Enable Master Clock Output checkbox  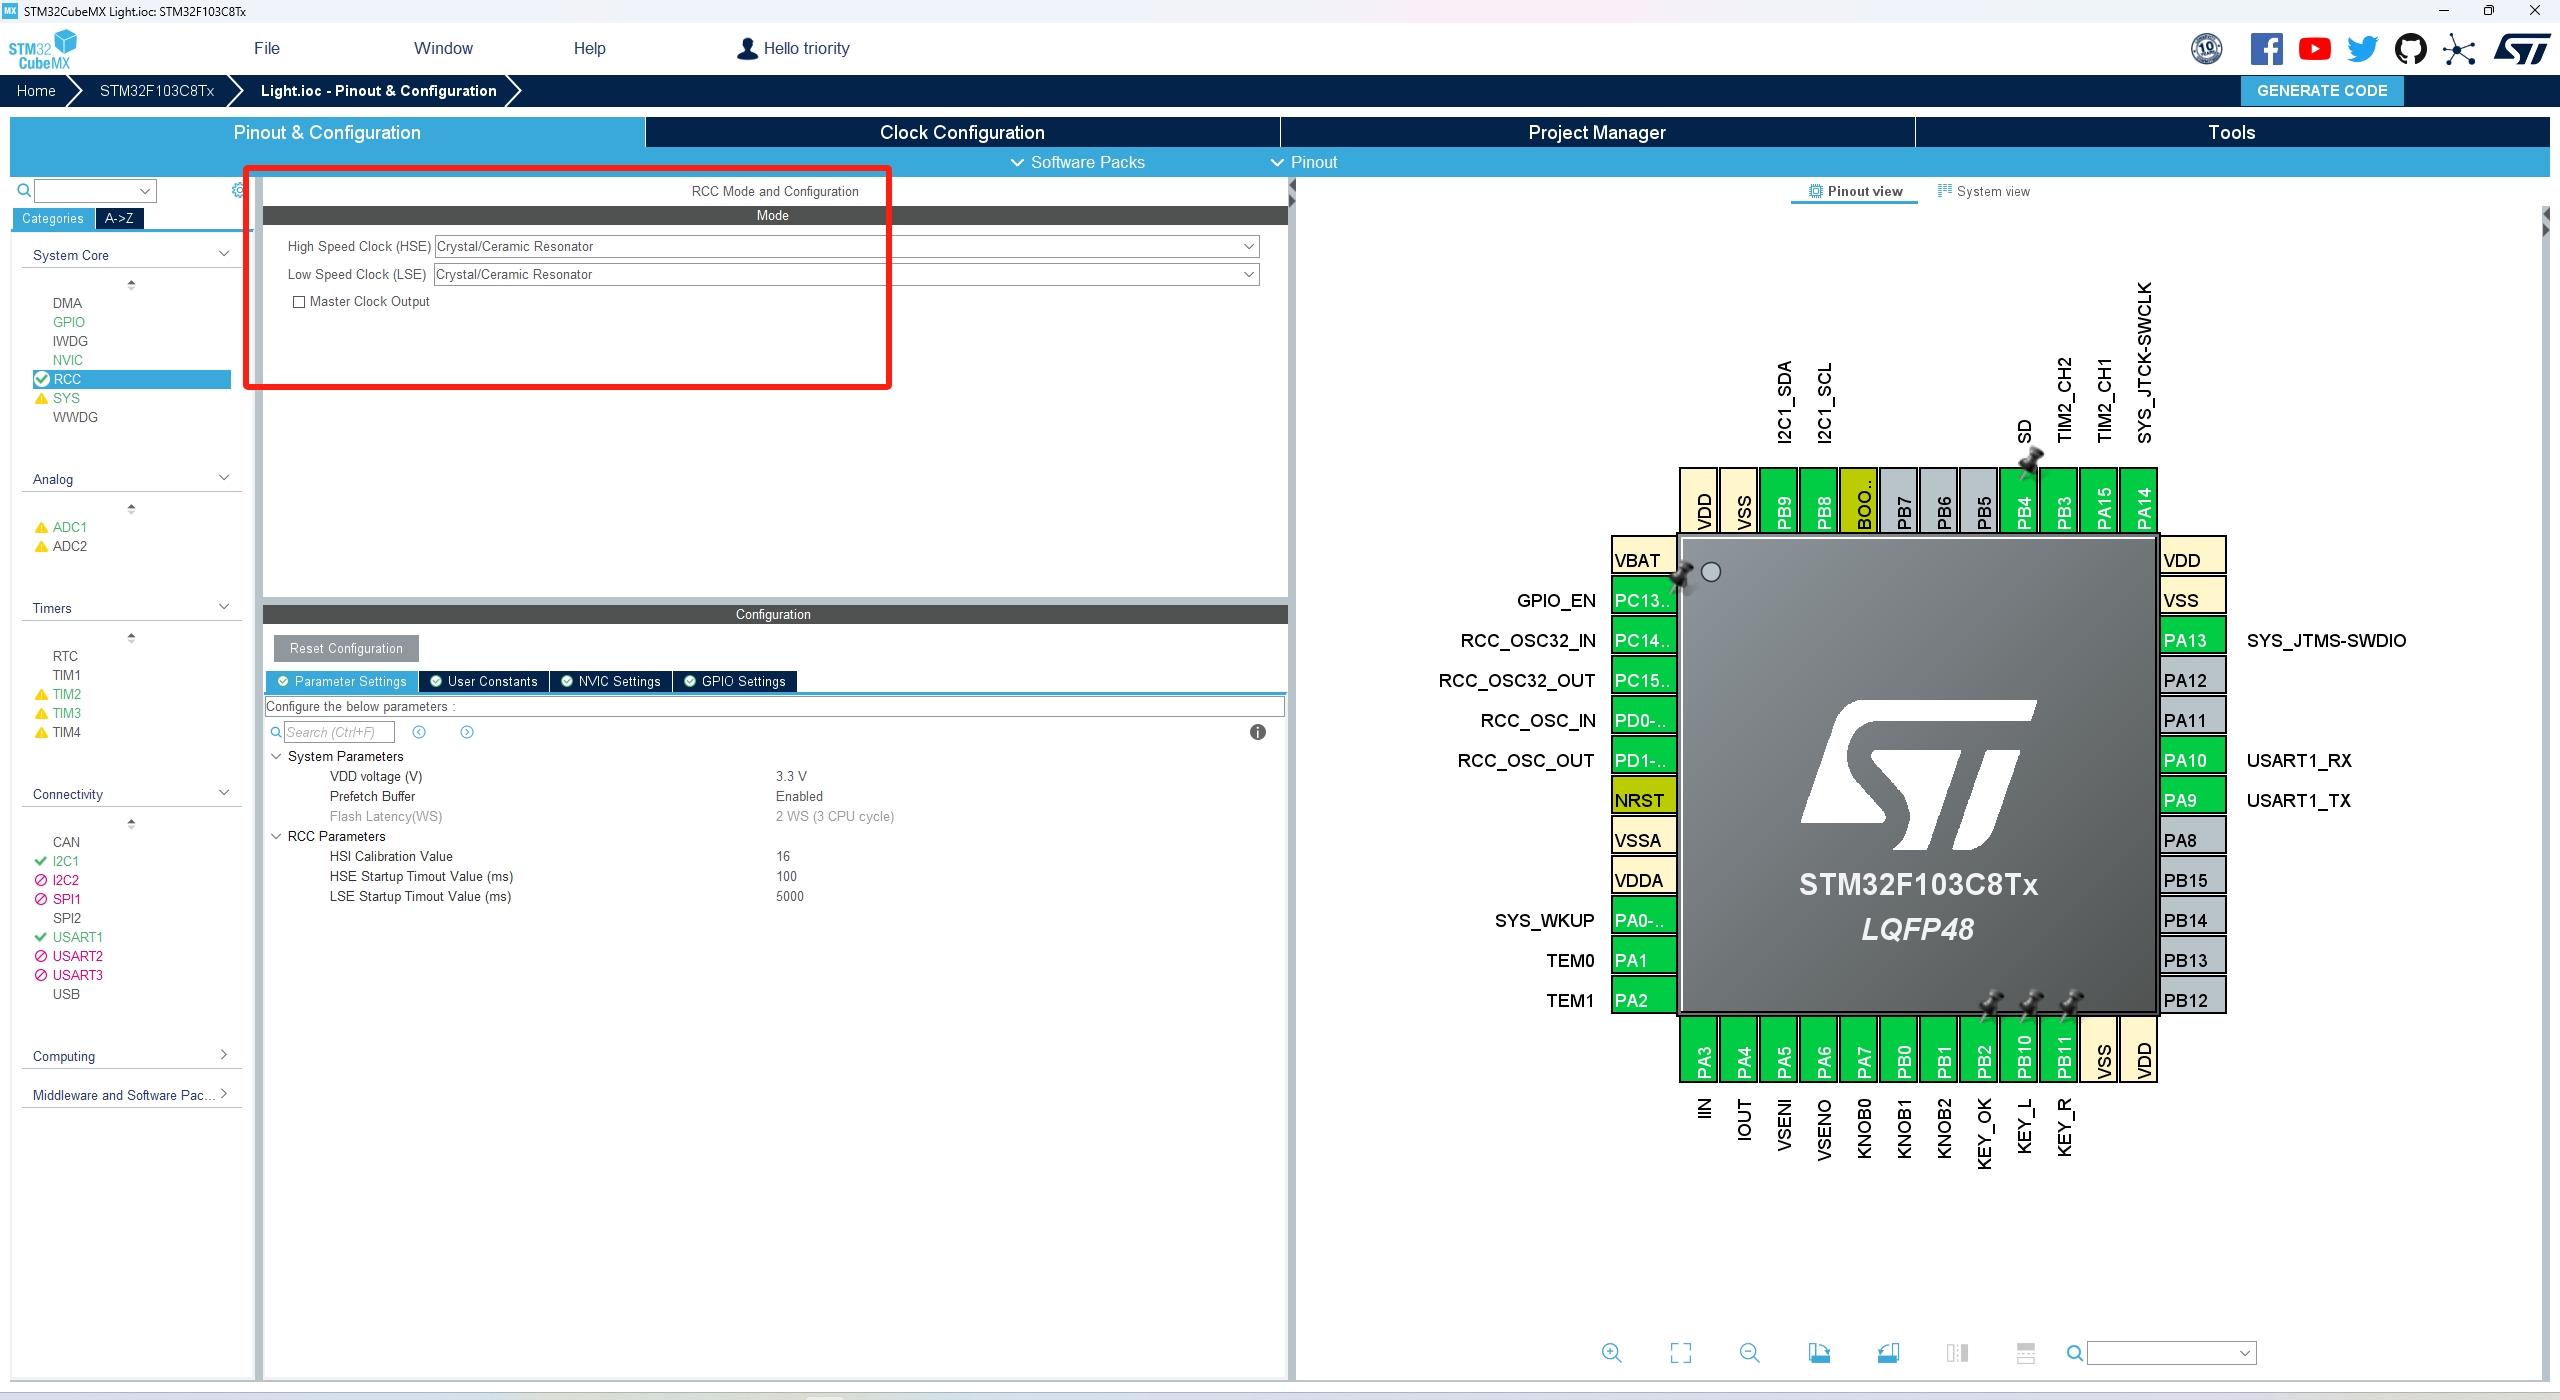pos(298,302)
